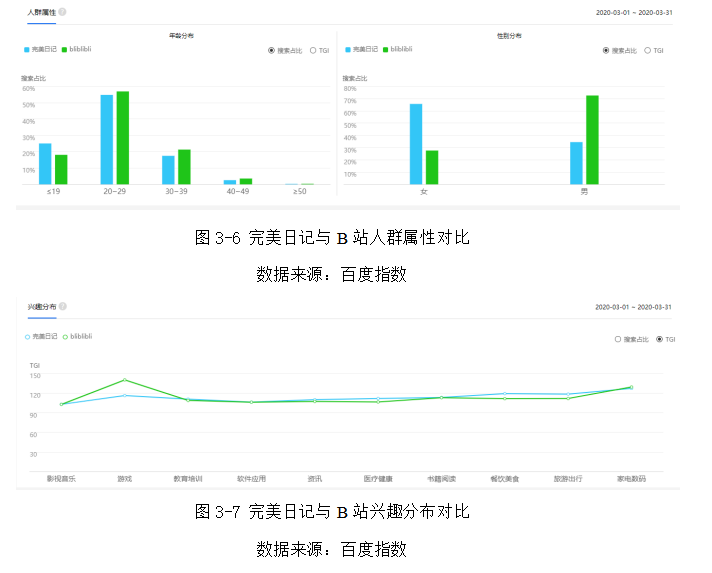Click blue 完美日记 bar for 30~39
This screenshot has width=712, height=573.
[x=168, y=170]
